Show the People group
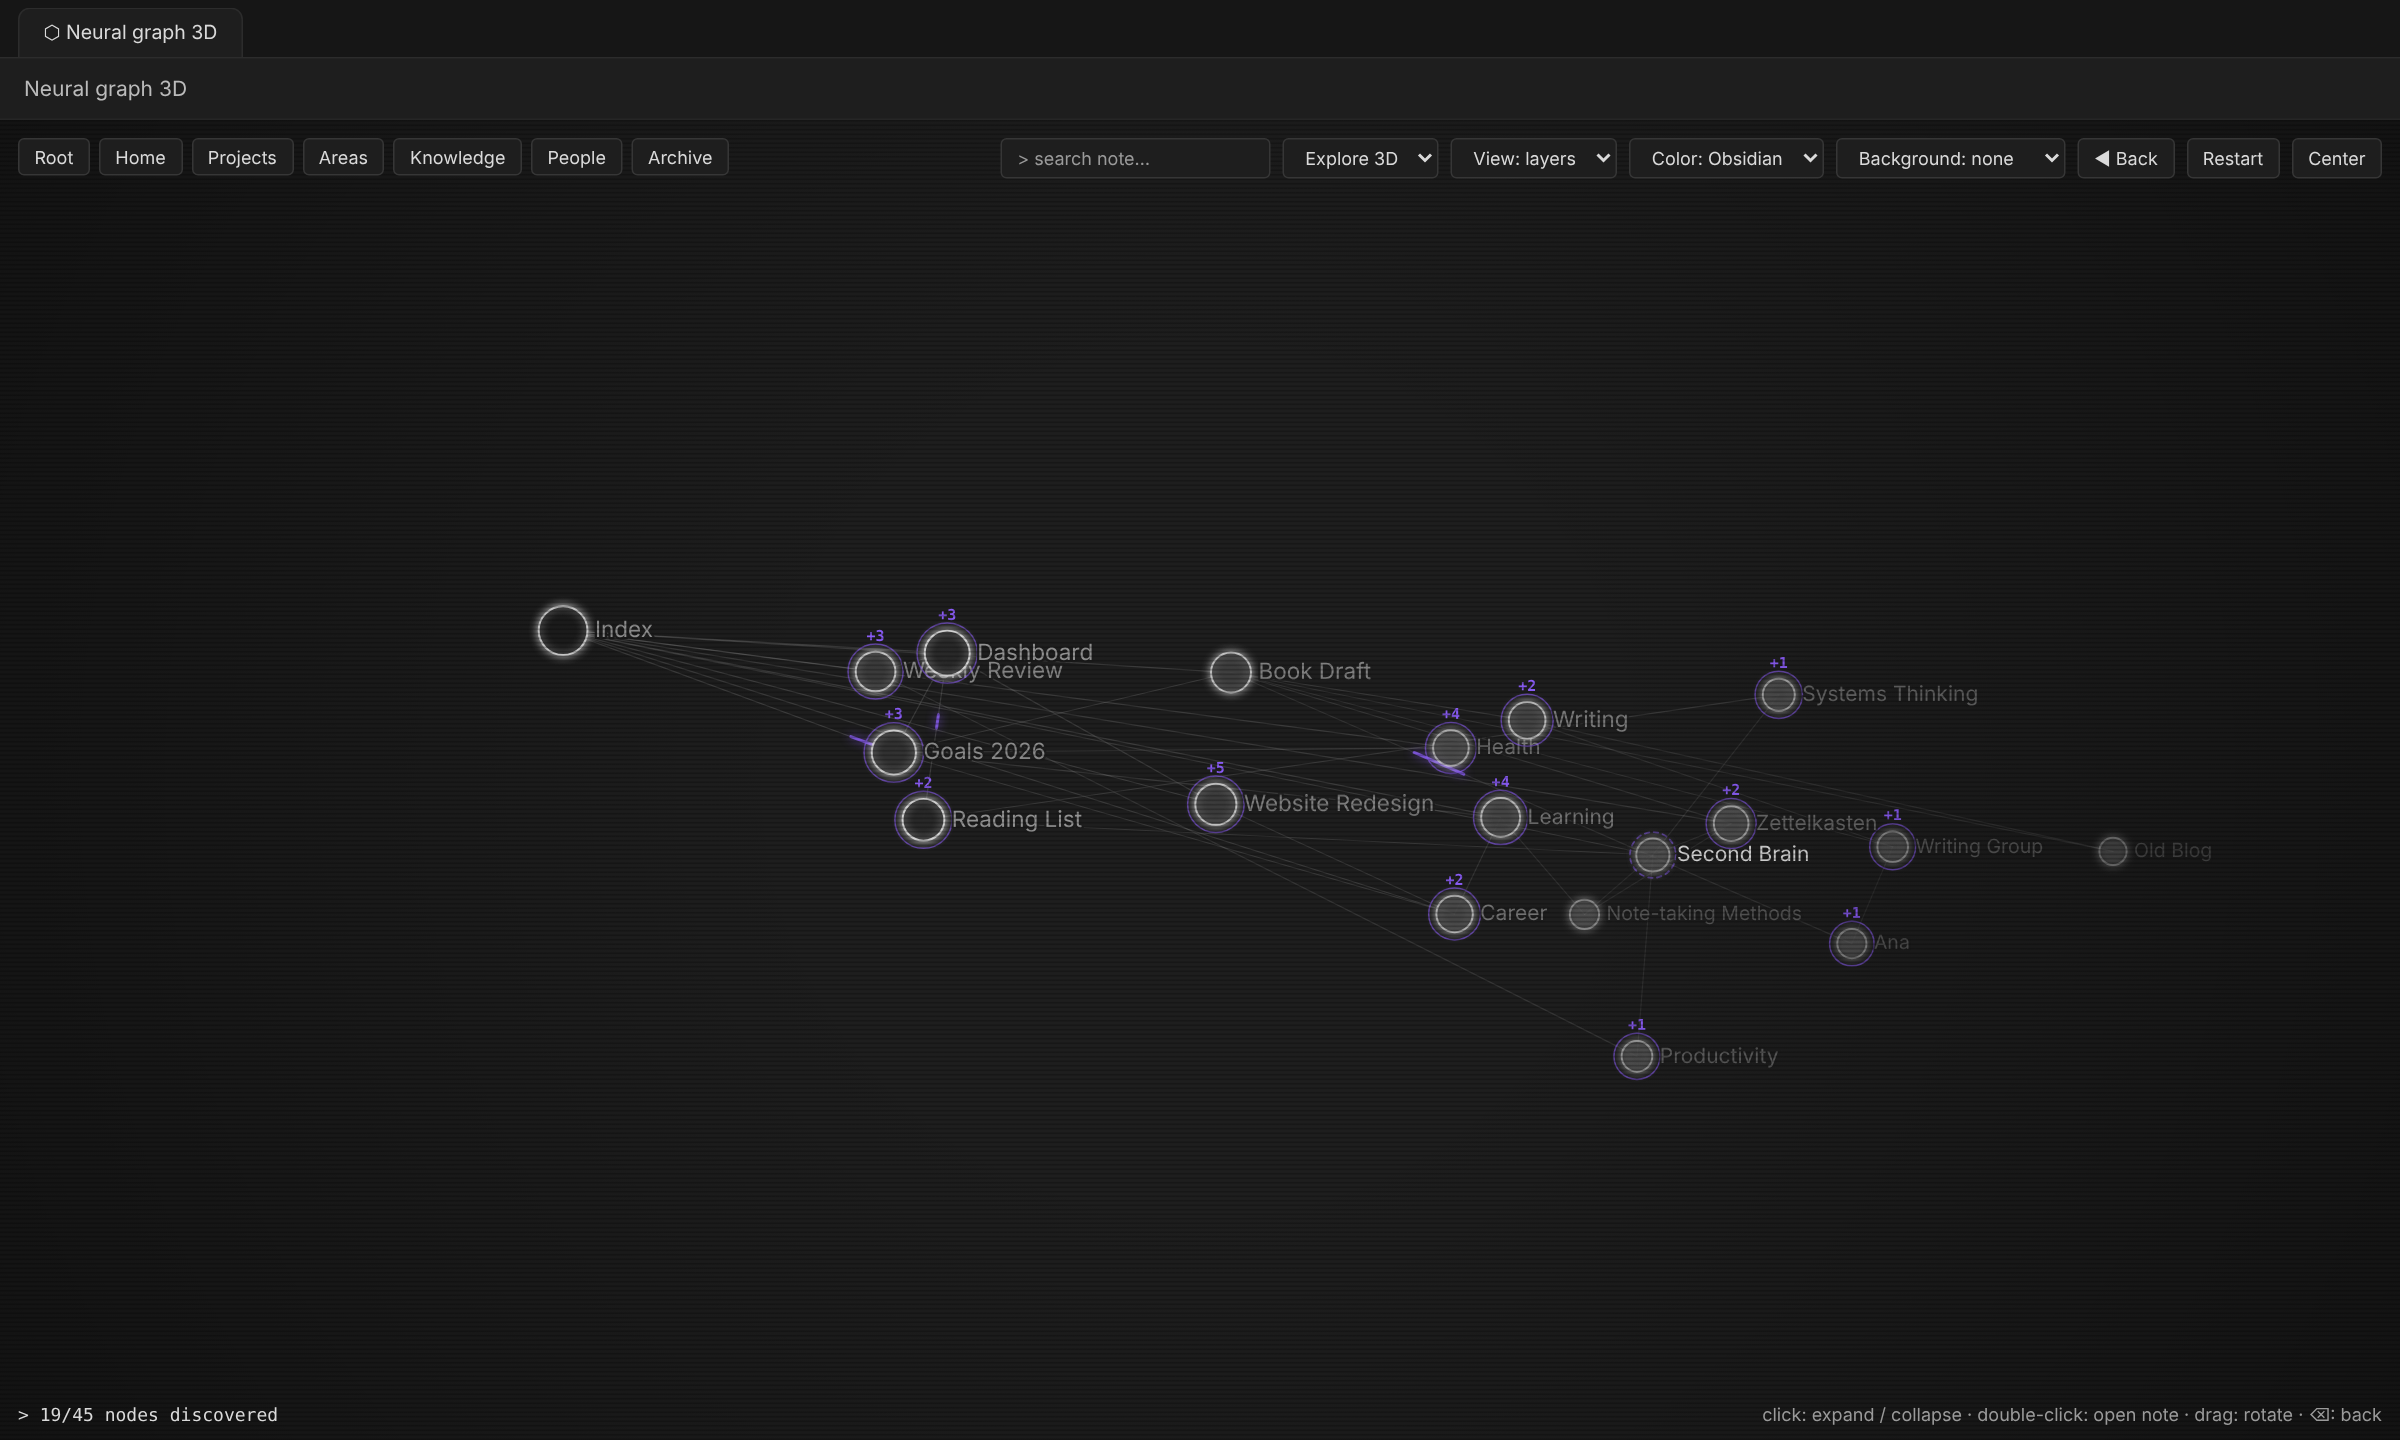The width and height of the screenshot is (2400, 1440). coord(576,157)
